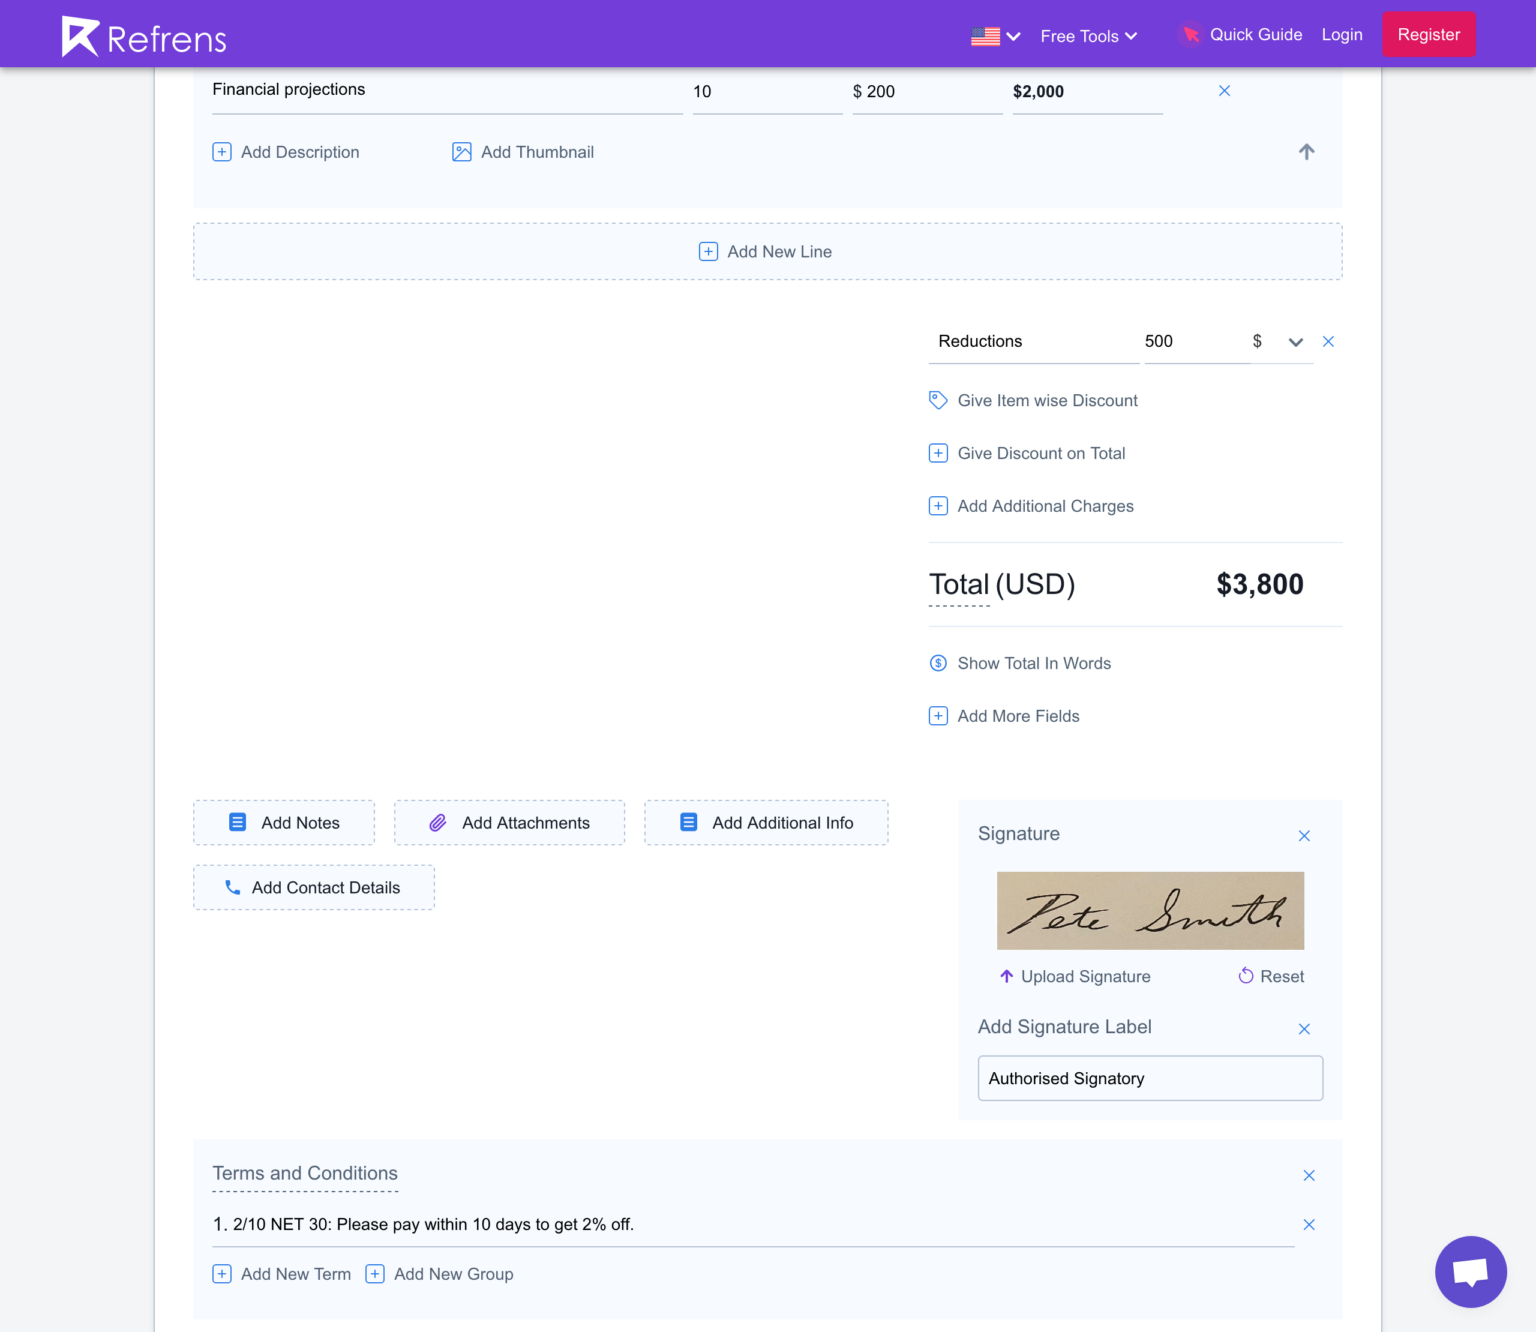Click the Add Contact Details phone icon
This screenshot has width=1536, height=1332.
point(233,887)
